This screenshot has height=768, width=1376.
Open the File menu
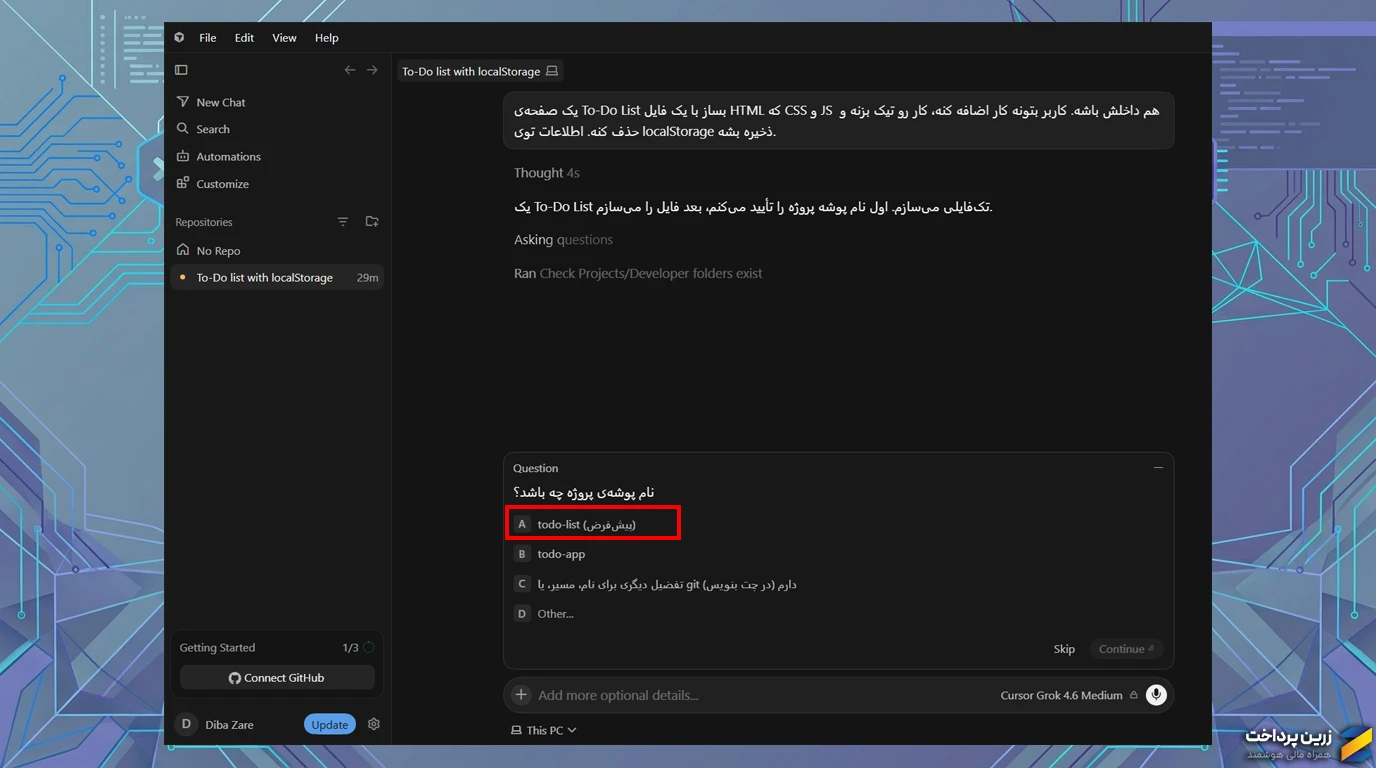(208, 38)
